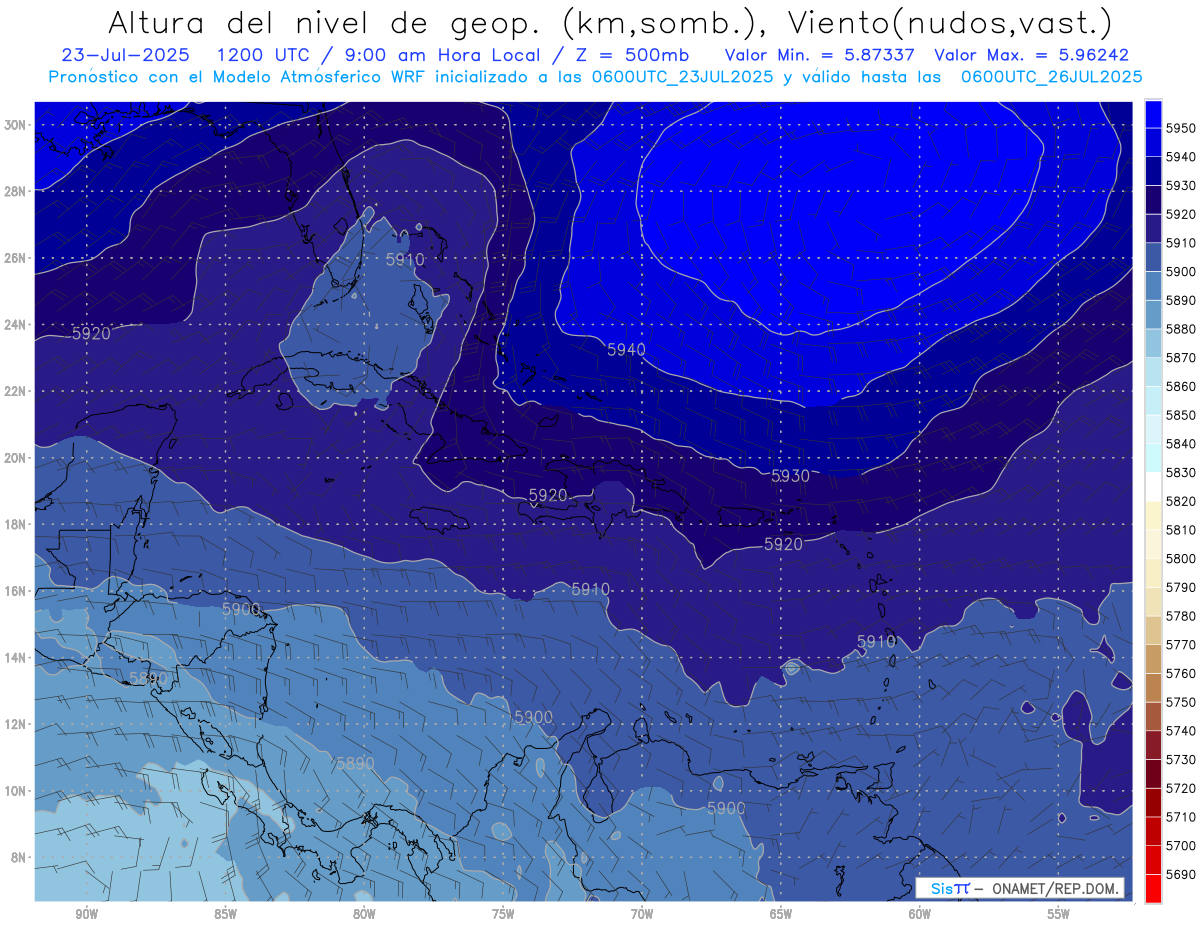This screenshot has height=927, width=1200.
Task: Click the 5950 label on the color bar
Action: (1180, 128)
